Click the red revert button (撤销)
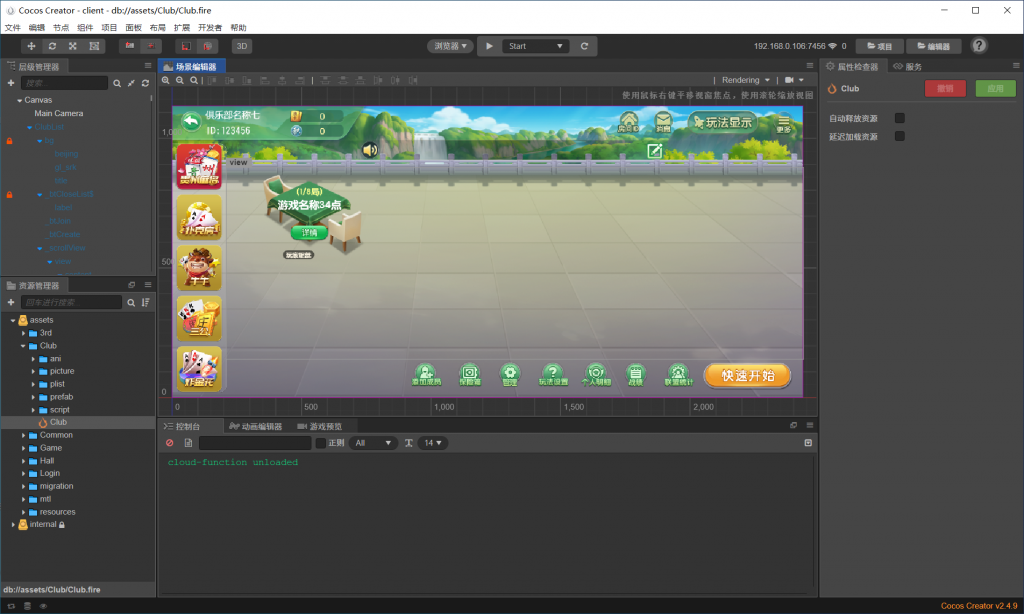 point(945,88)
